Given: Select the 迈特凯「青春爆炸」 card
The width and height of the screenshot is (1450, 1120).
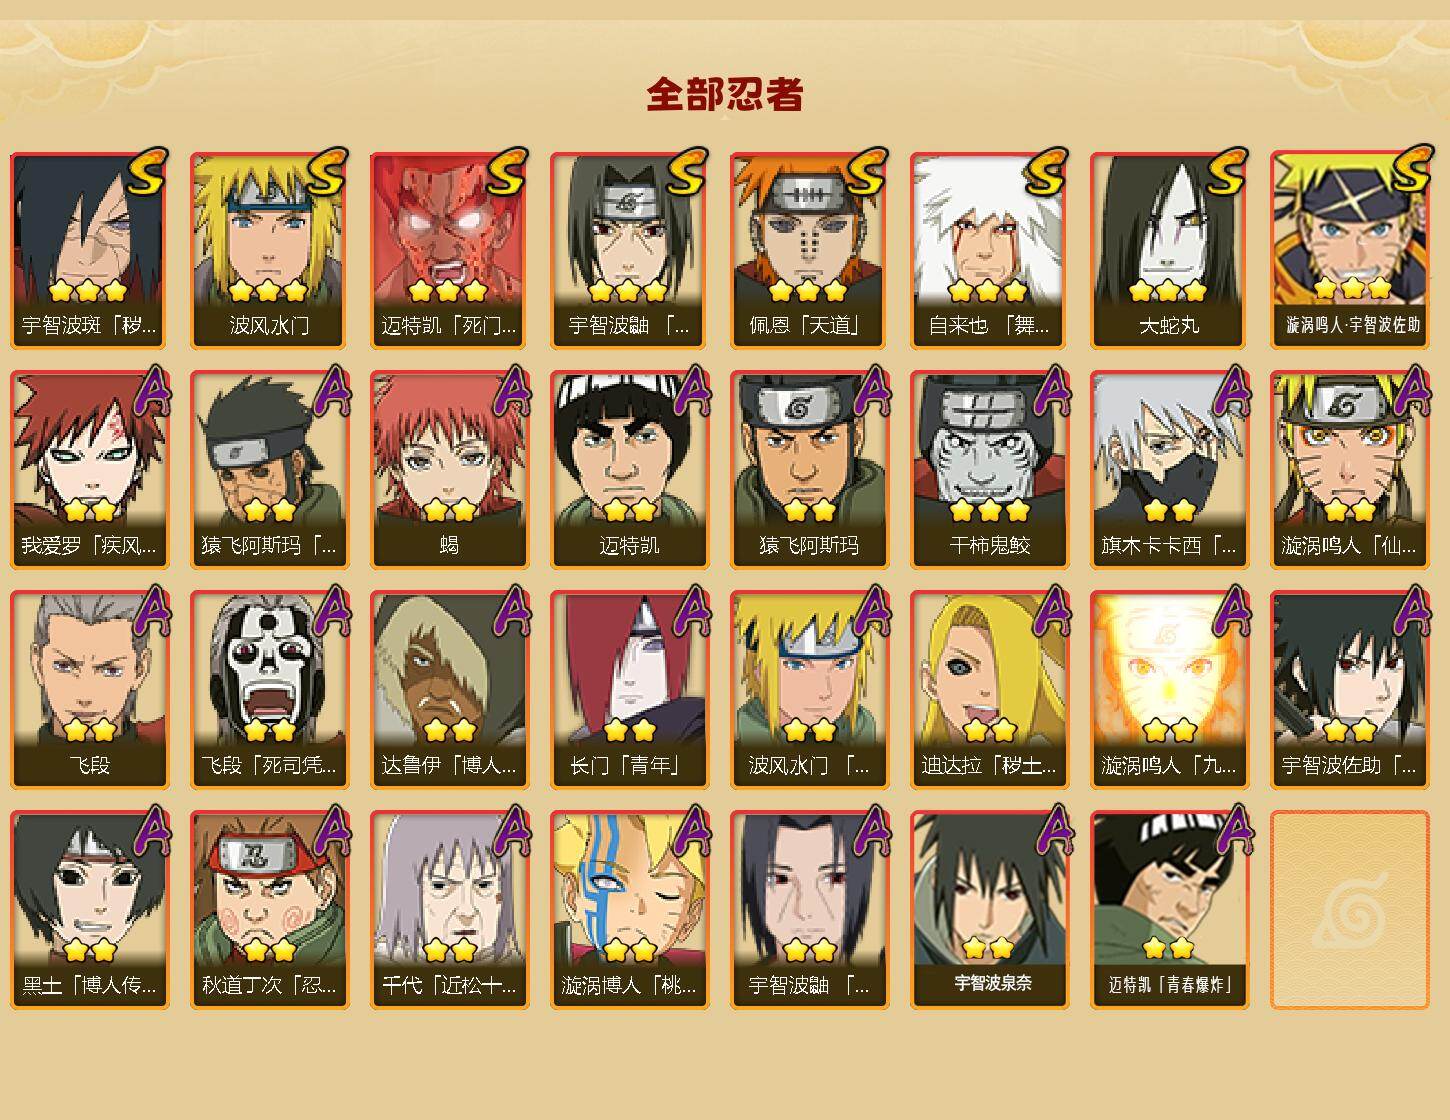Looking at the screenshot, I should tap(1169, 910).
